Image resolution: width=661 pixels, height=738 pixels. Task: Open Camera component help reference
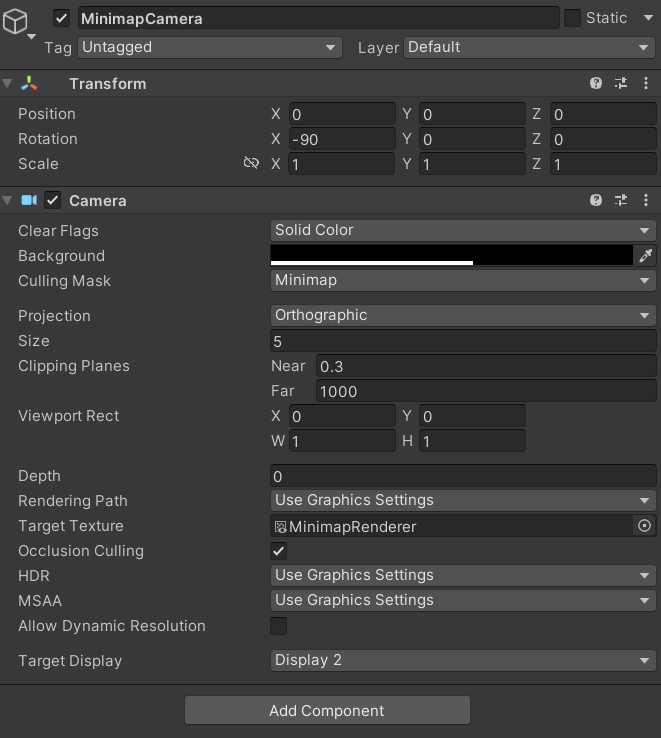596,201
